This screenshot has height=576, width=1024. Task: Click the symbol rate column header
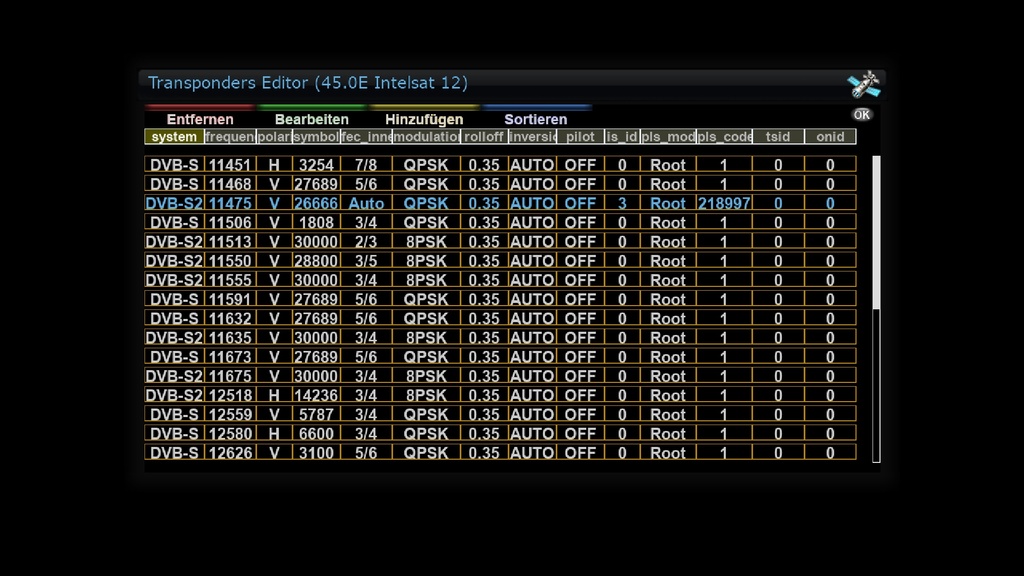(x=316, y=136)
